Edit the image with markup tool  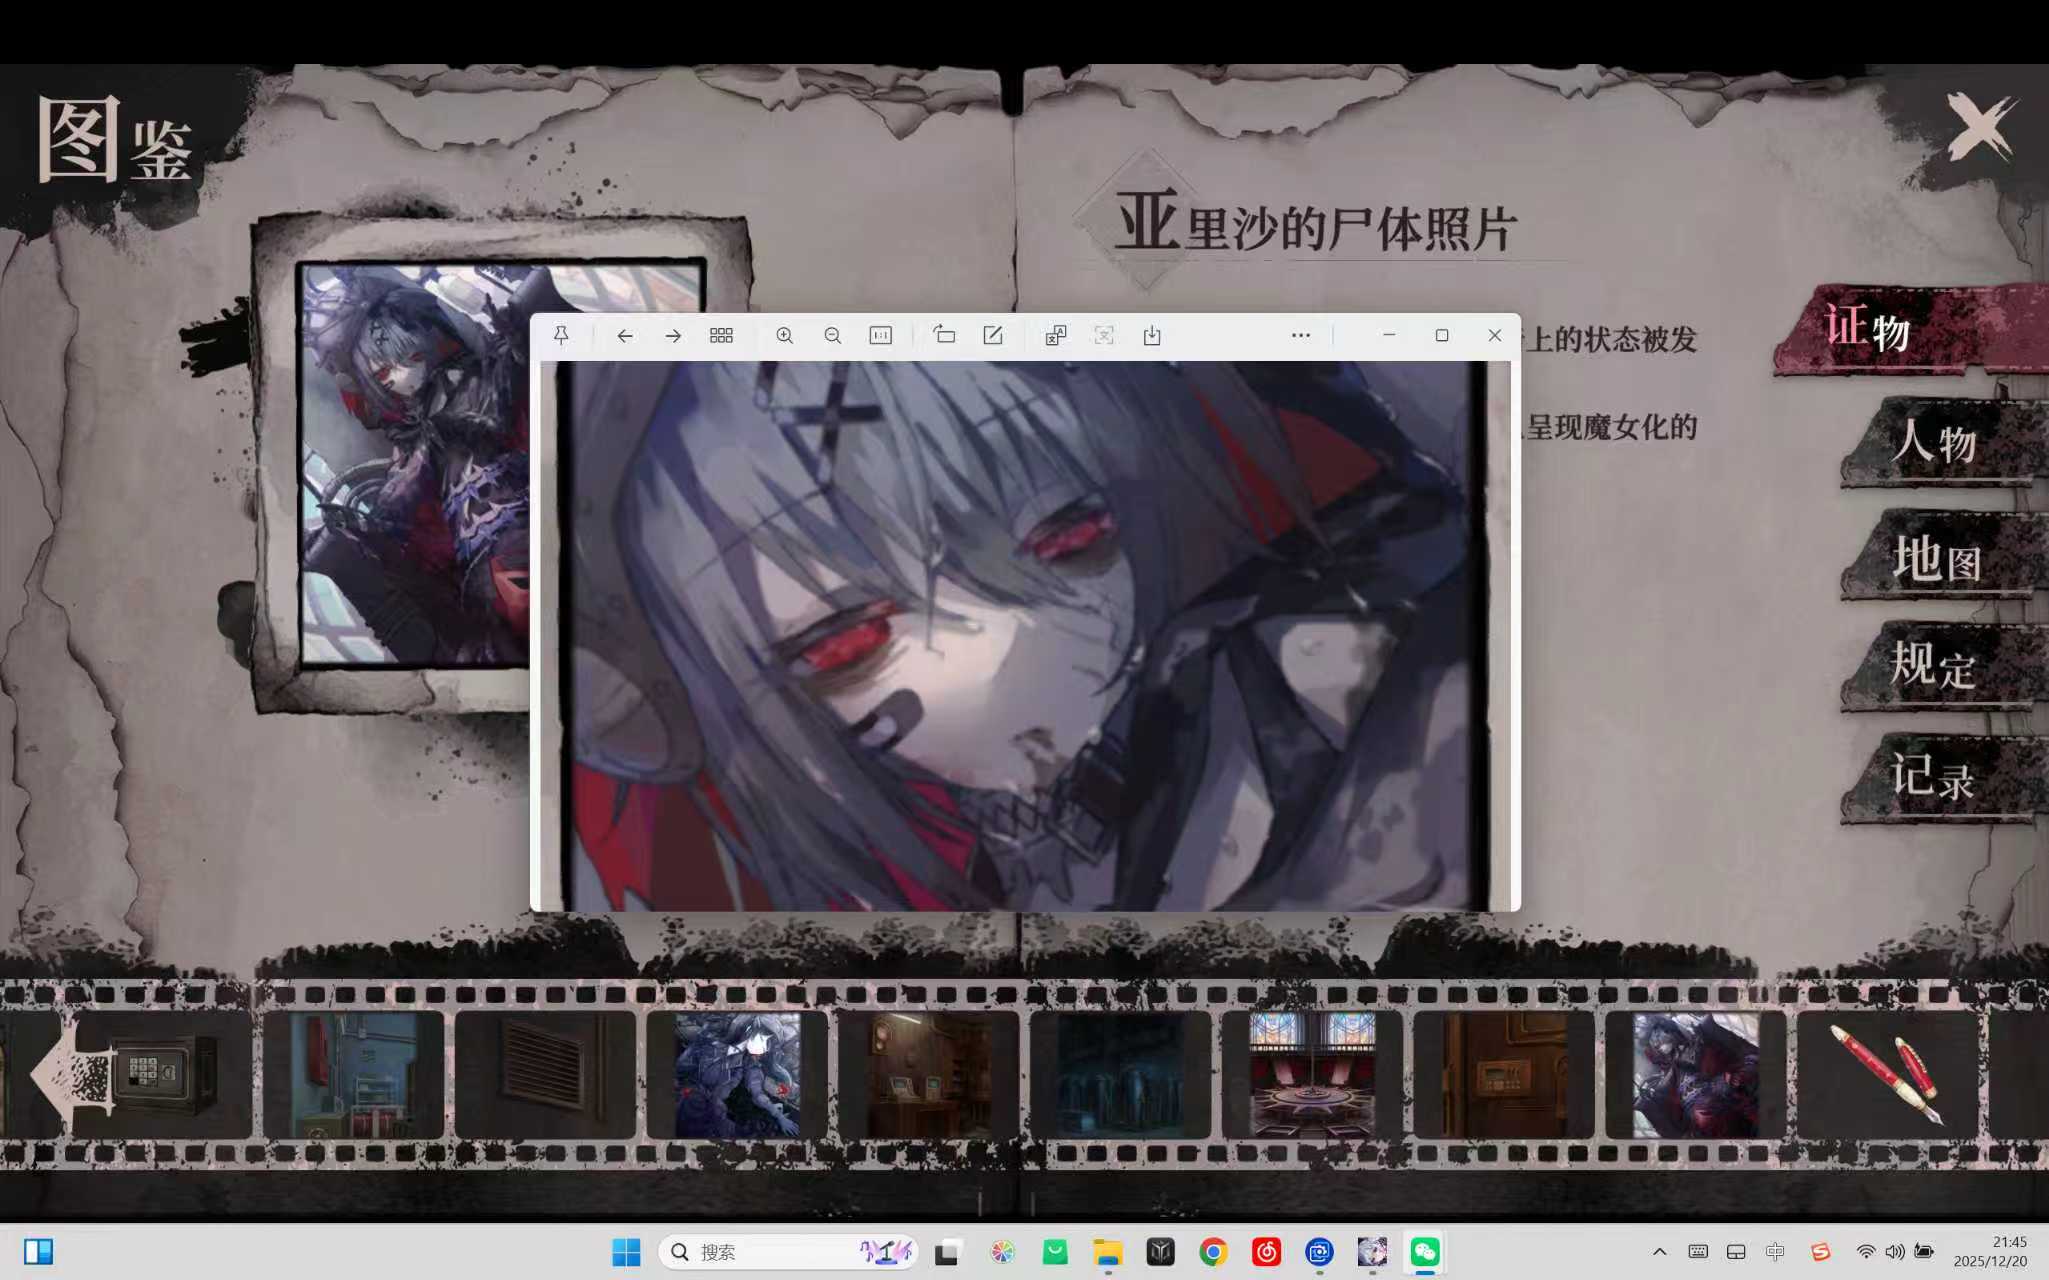pyautogui.click(x=992, y=336)
